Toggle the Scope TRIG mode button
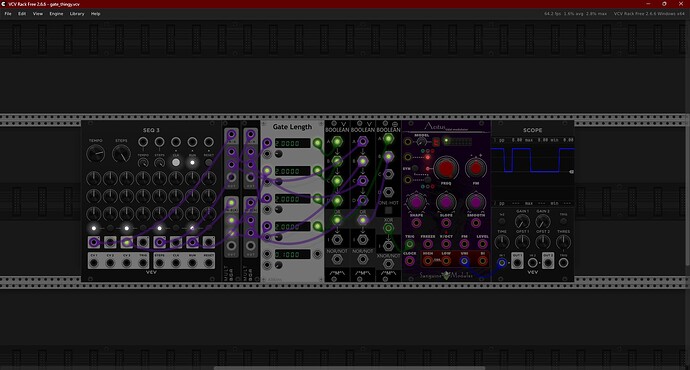 (x=563, y=221)
